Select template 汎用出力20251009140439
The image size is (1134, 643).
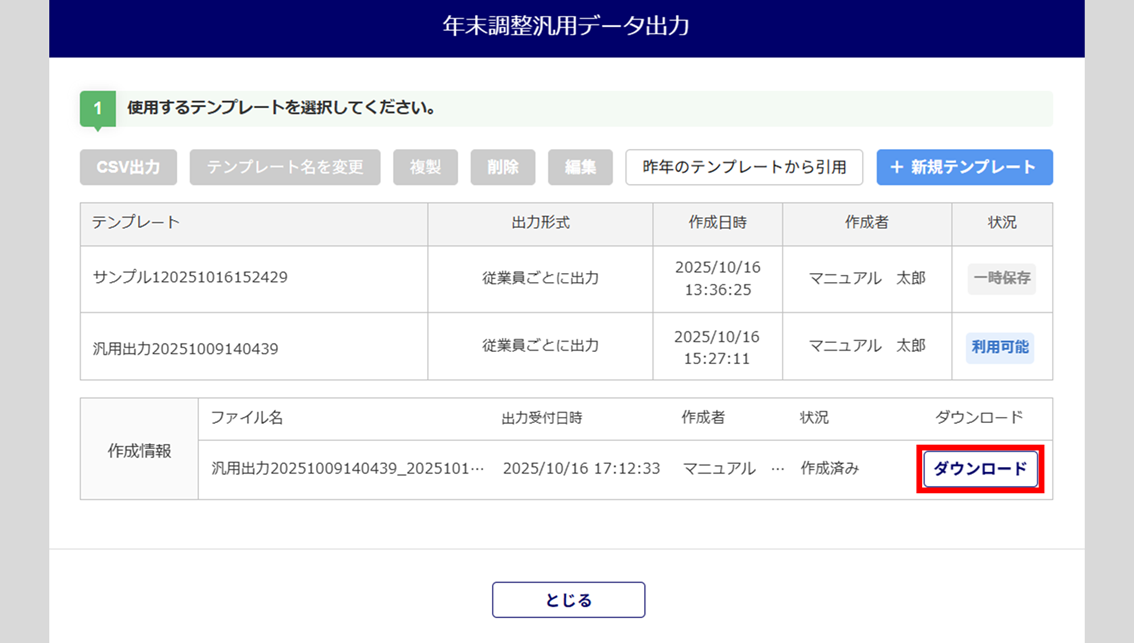click(x=185, y=349)
